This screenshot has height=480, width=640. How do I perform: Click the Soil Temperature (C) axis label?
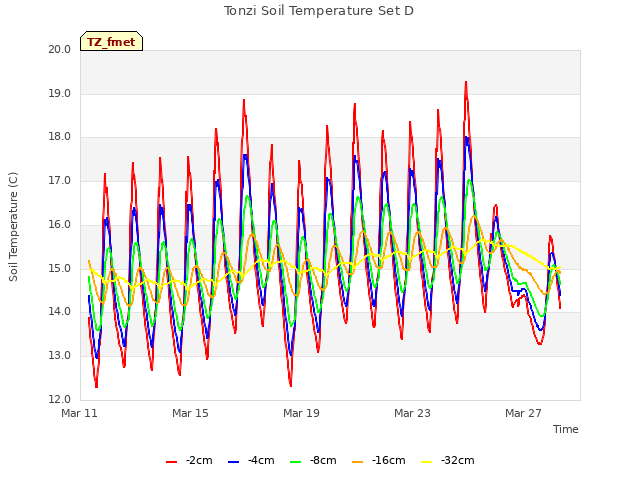(x=13, y=227)
